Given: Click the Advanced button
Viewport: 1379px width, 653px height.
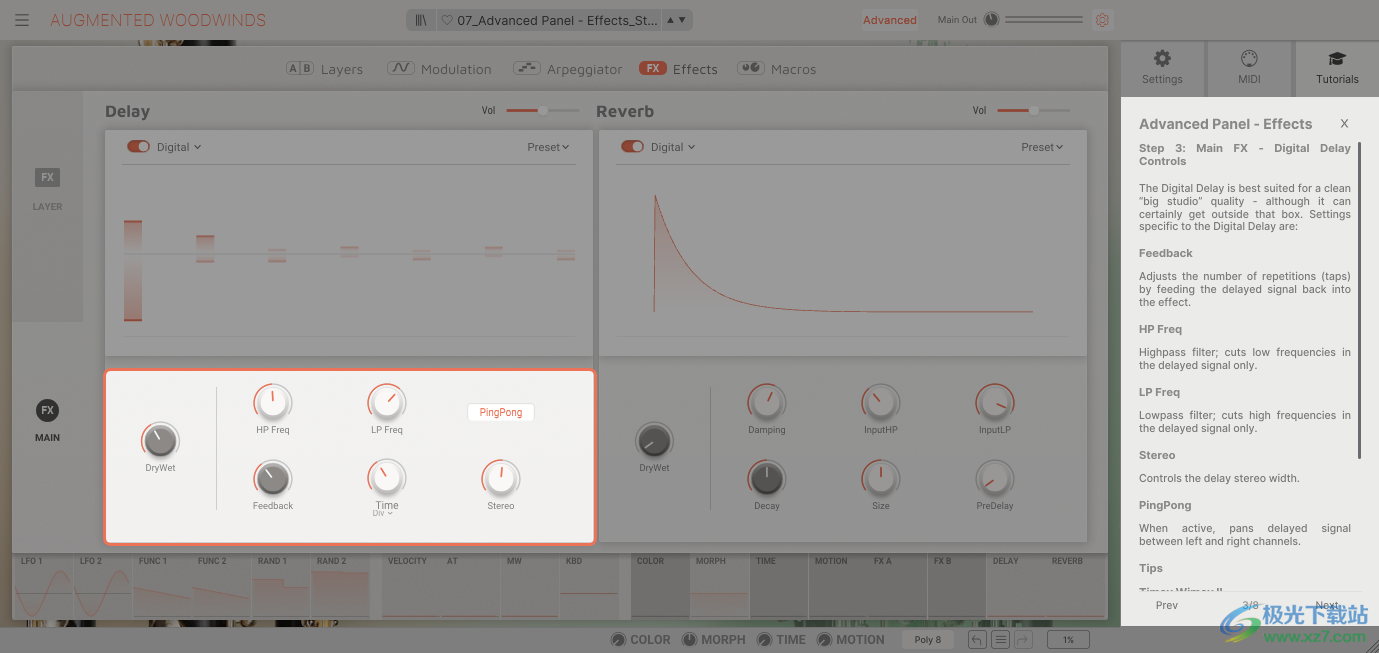Looking at the screenshot, I should 889,20.
